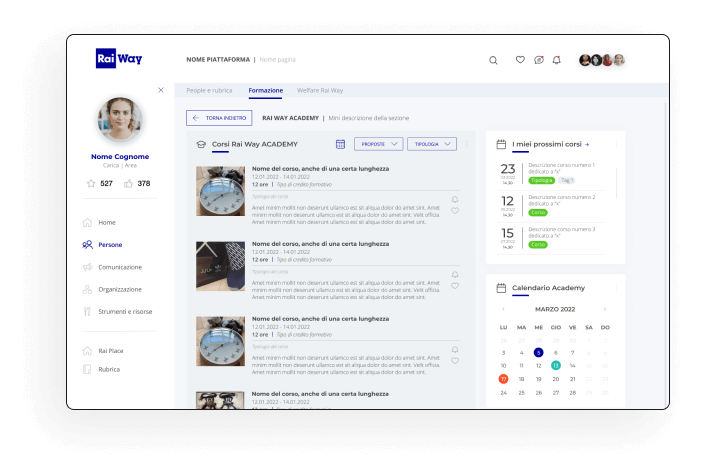Image resolution: width=704 pixels, height=476 pixels.
Task: Click the Torna Indietro button
Action: pyautogui.click(x=219, y=118)
